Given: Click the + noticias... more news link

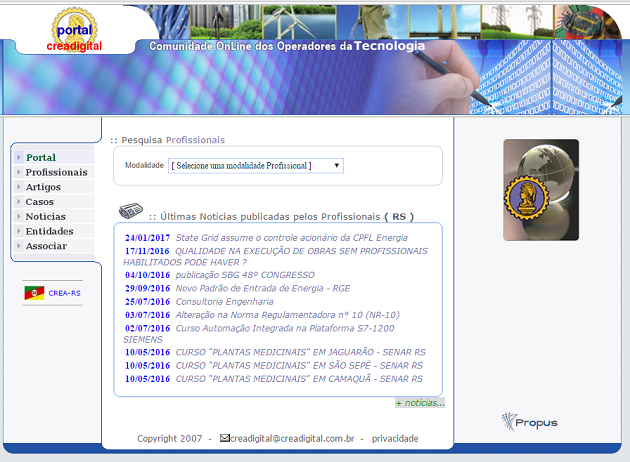Looking at the screenshot, I should (x=420, y=403).
